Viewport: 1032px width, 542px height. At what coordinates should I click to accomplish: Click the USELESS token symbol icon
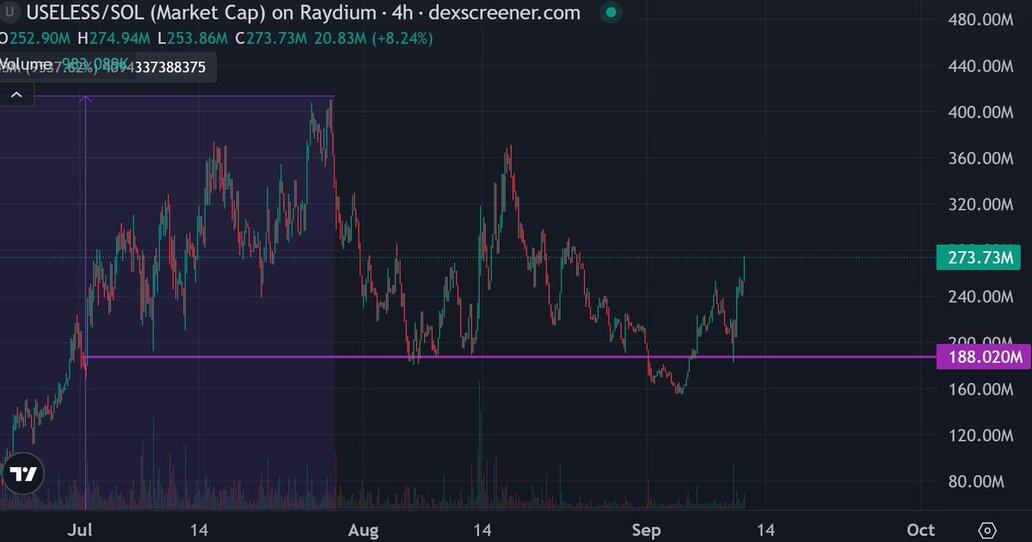(9, 12)
